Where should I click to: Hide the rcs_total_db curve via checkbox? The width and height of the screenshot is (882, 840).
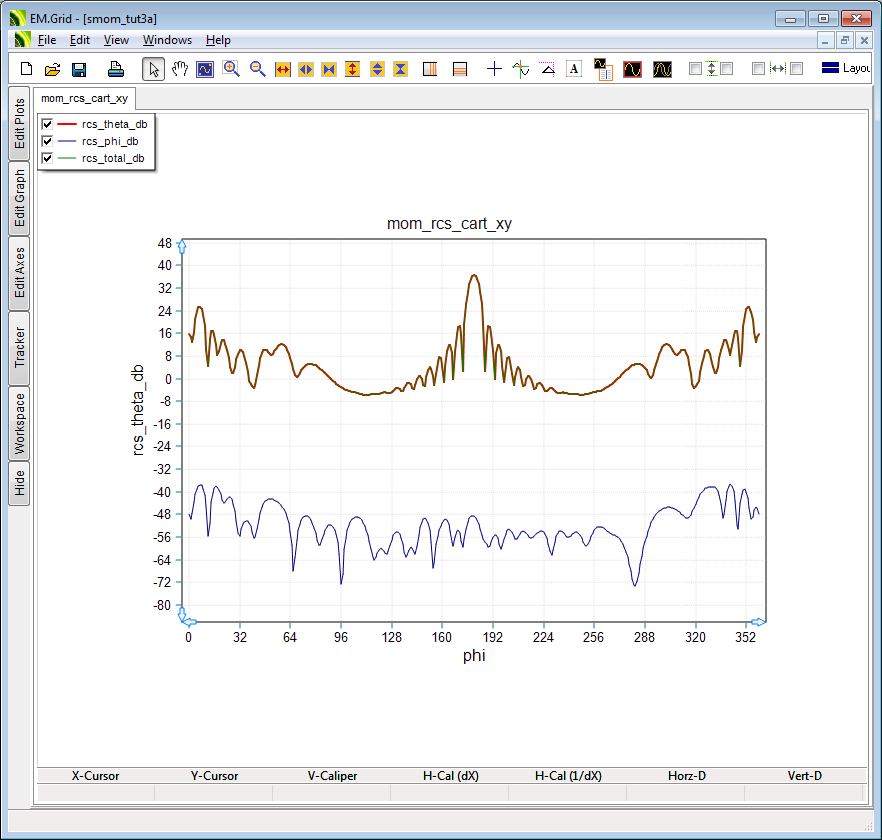coord(47,158)
